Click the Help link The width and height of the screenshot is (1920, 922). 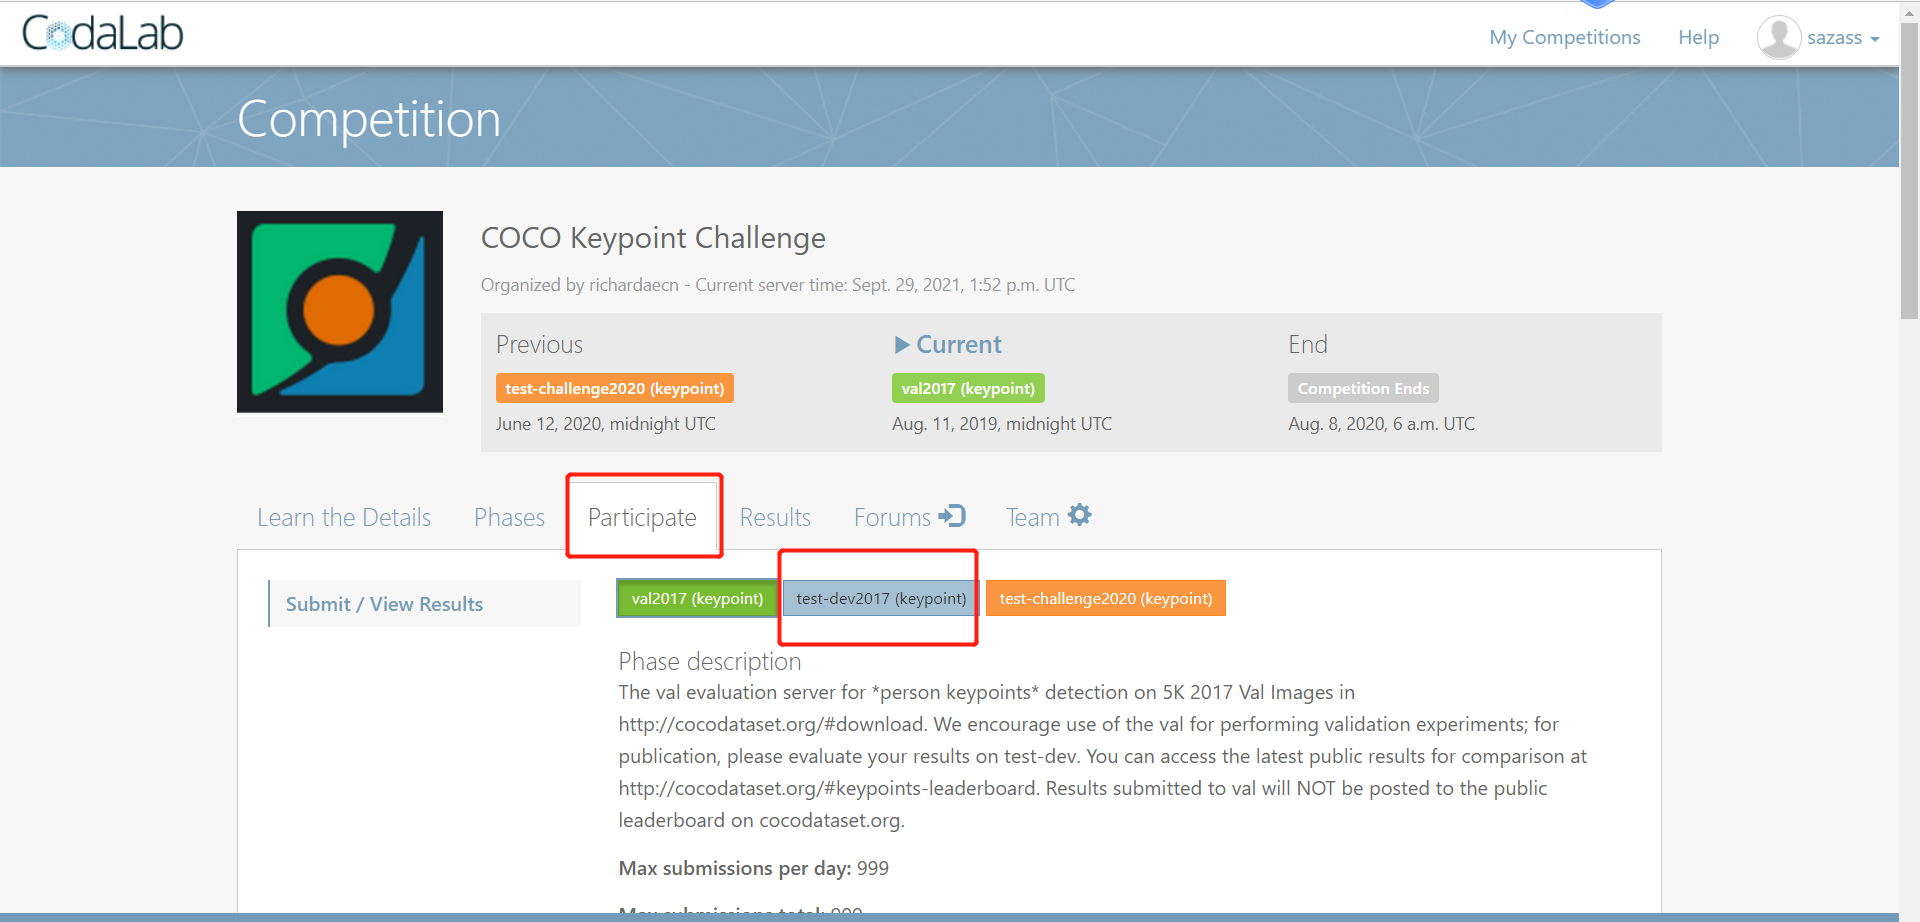(x=1698, y=37)
